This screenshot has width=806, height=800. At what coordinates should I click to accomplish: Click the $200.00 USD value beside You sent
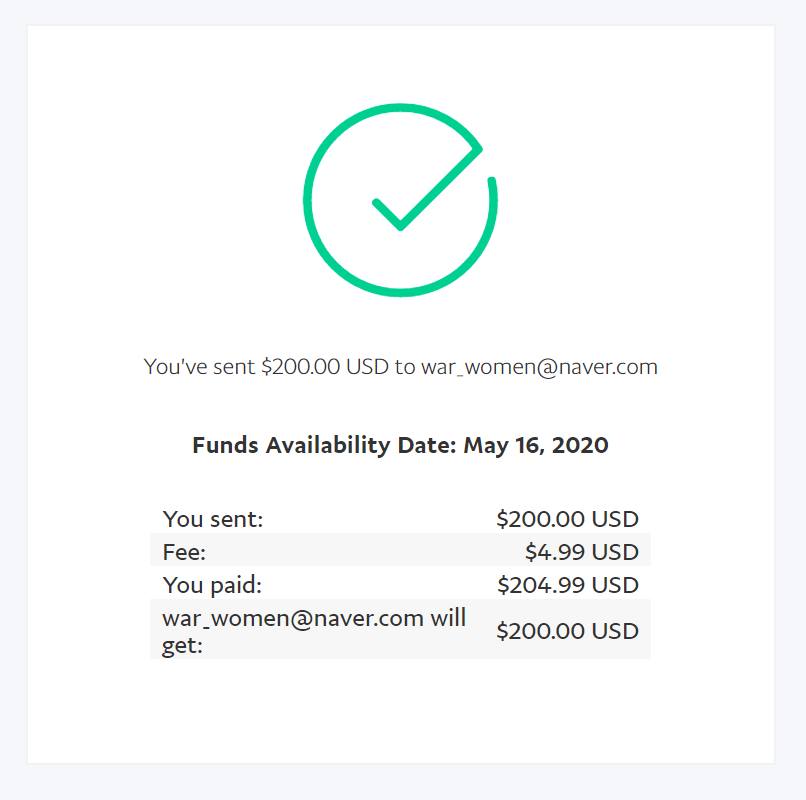click(x=567, y=519)
